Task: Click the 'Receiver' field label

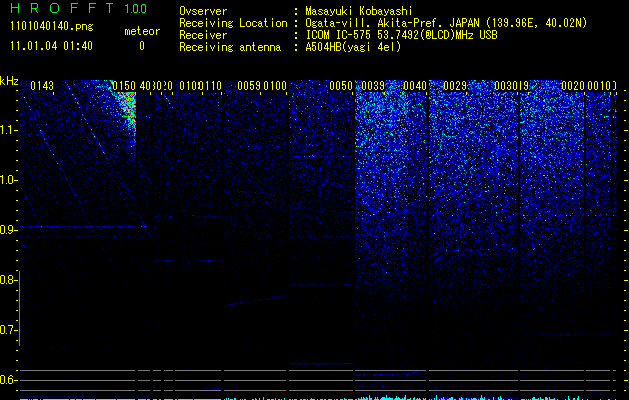Action: tap(203, 35)
